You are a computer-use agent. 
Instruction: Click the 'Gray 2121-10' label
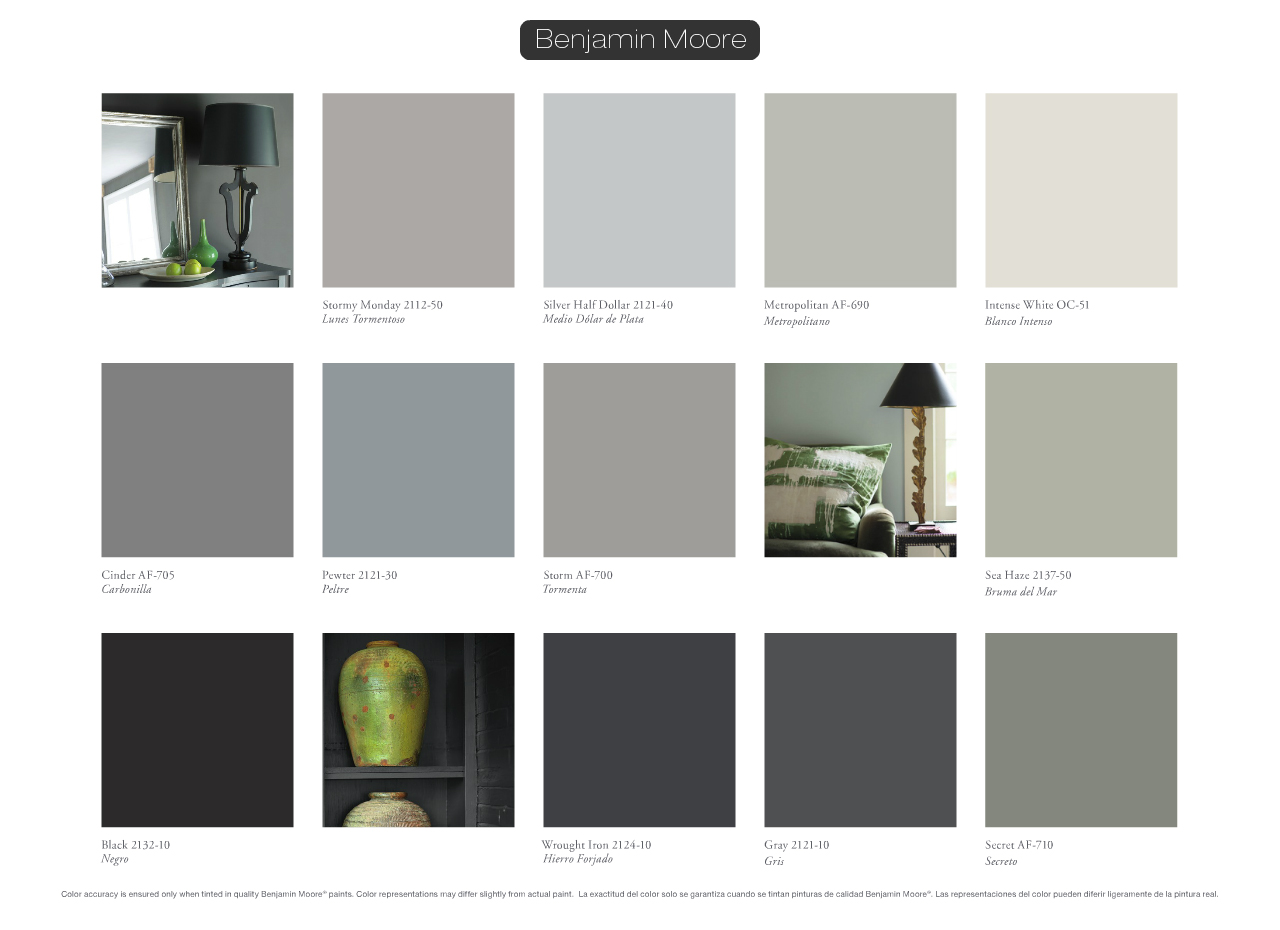click(x=796, y=845)
